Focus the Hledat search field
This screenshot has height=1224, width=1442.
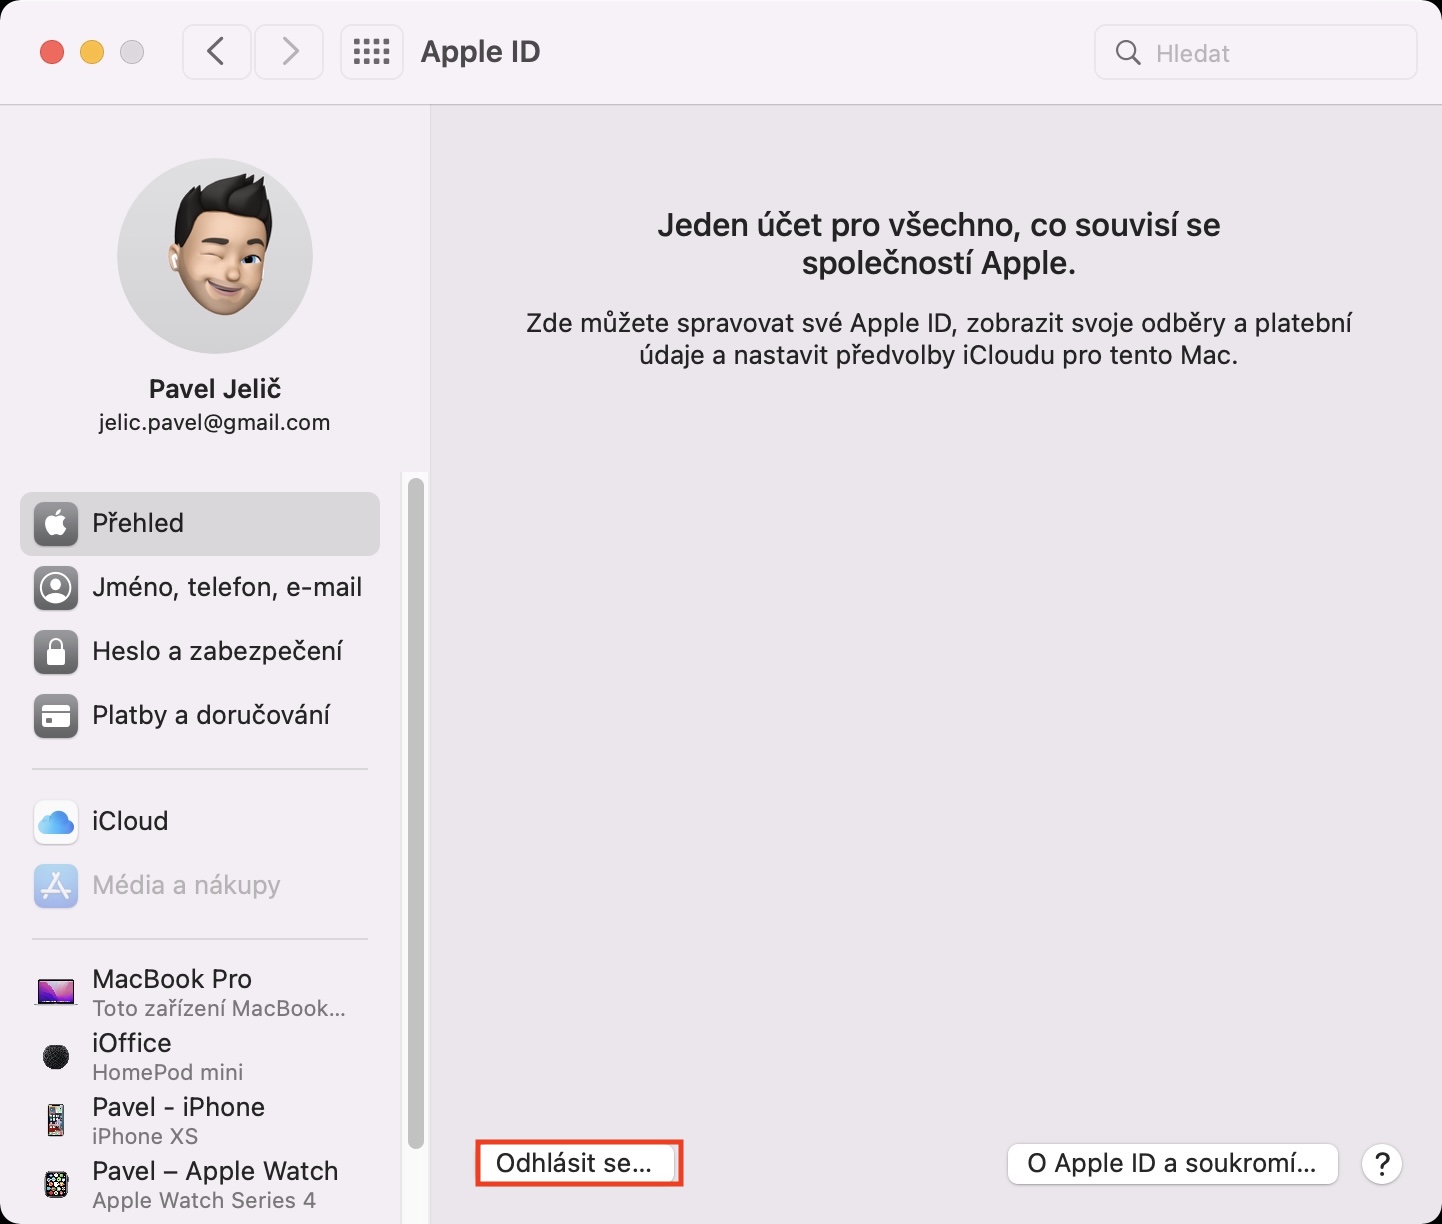[1256, 53]
